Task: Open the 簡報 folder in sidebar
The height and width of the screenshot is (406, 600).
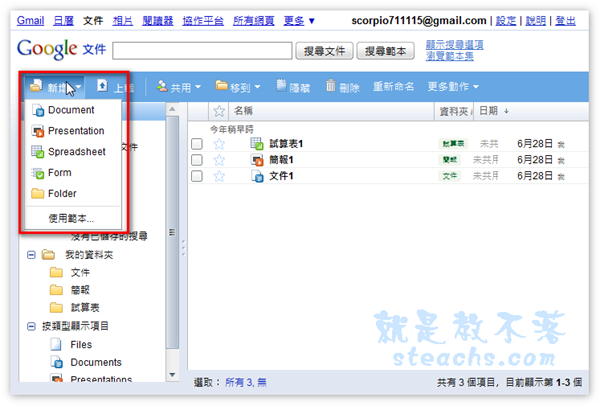Action: coord(80,290)
